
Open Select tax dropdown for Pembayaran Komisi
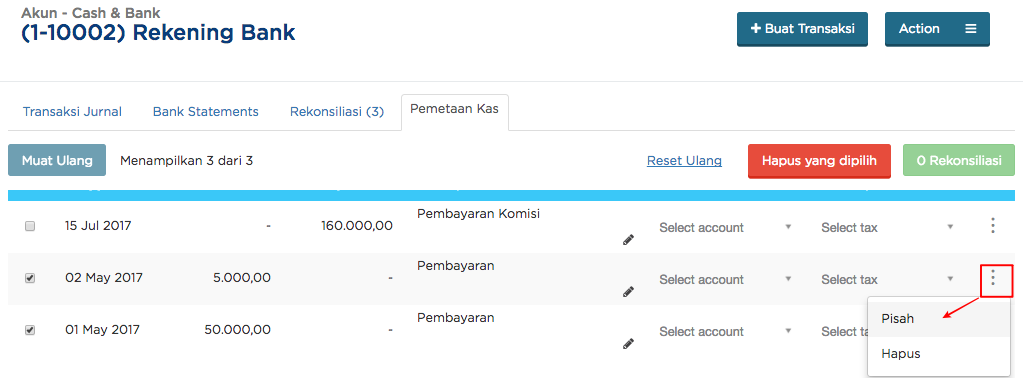(x=887, y=228)
